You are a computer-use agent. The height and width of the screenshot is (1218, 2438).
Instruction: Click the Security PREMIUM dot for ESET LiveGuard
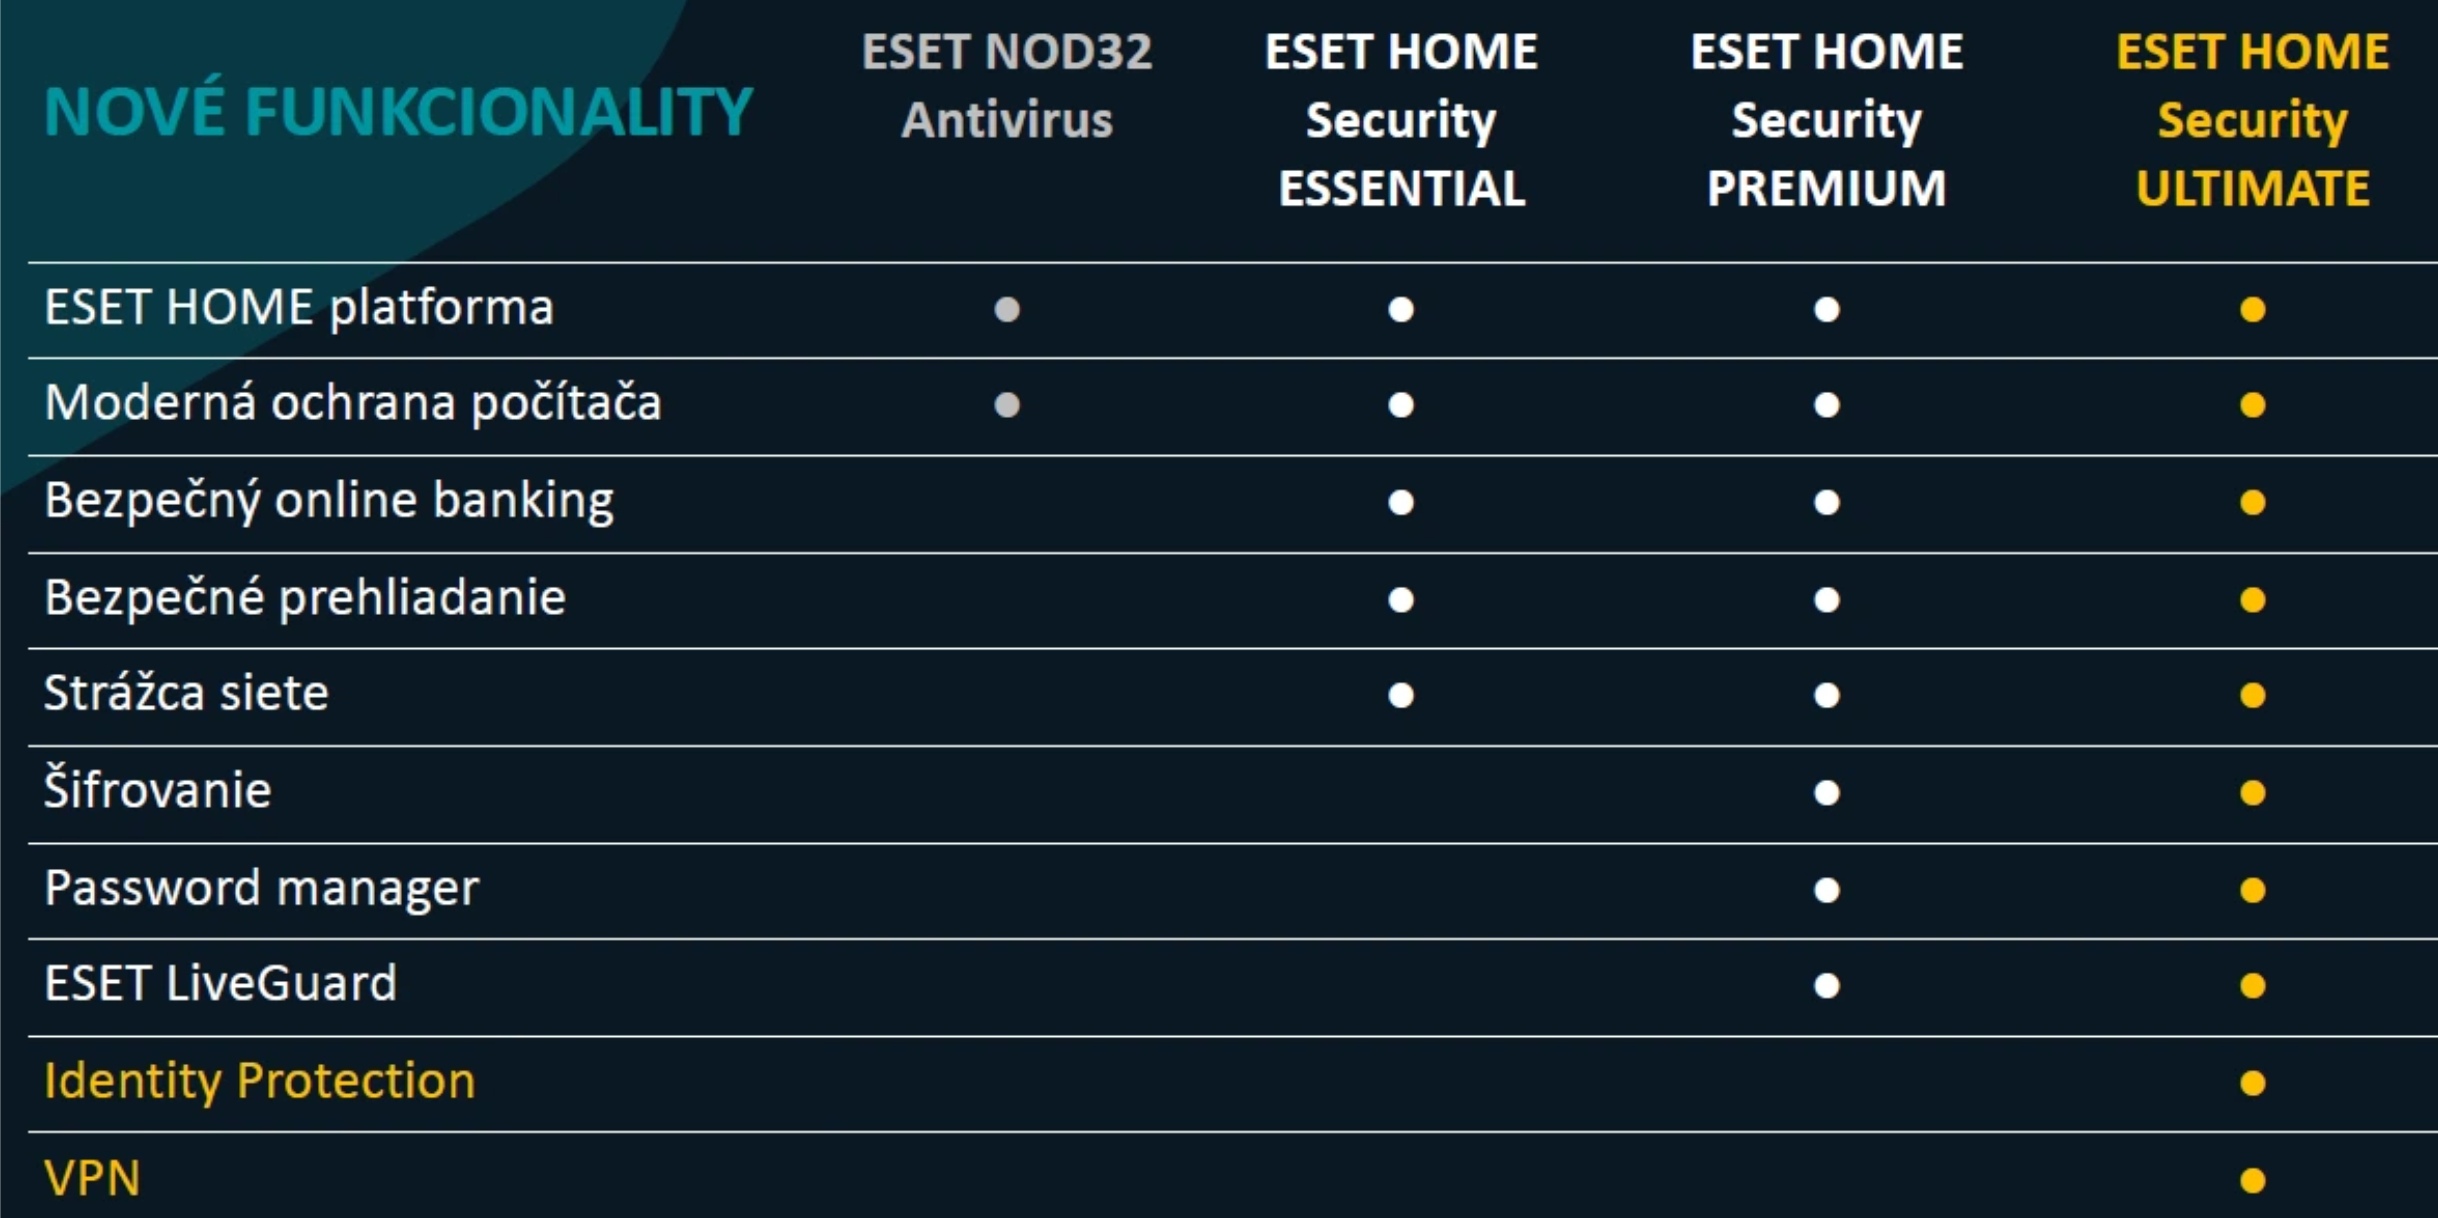click(x=1827, y=986)
